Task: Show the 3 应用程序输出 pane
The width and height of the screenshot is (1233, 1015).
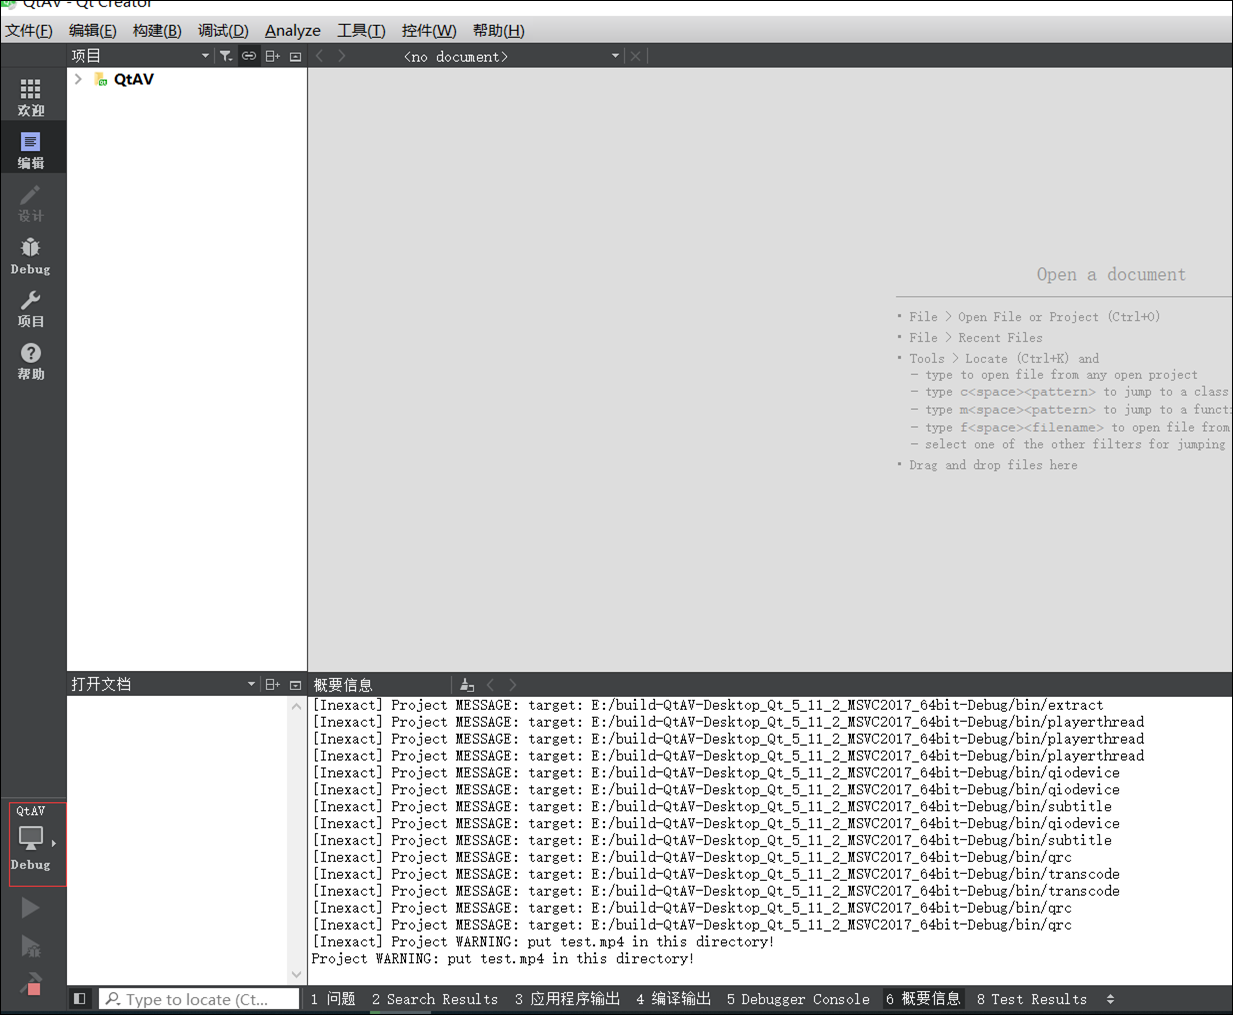Action: pyautogui.click(x=567, y=999)
